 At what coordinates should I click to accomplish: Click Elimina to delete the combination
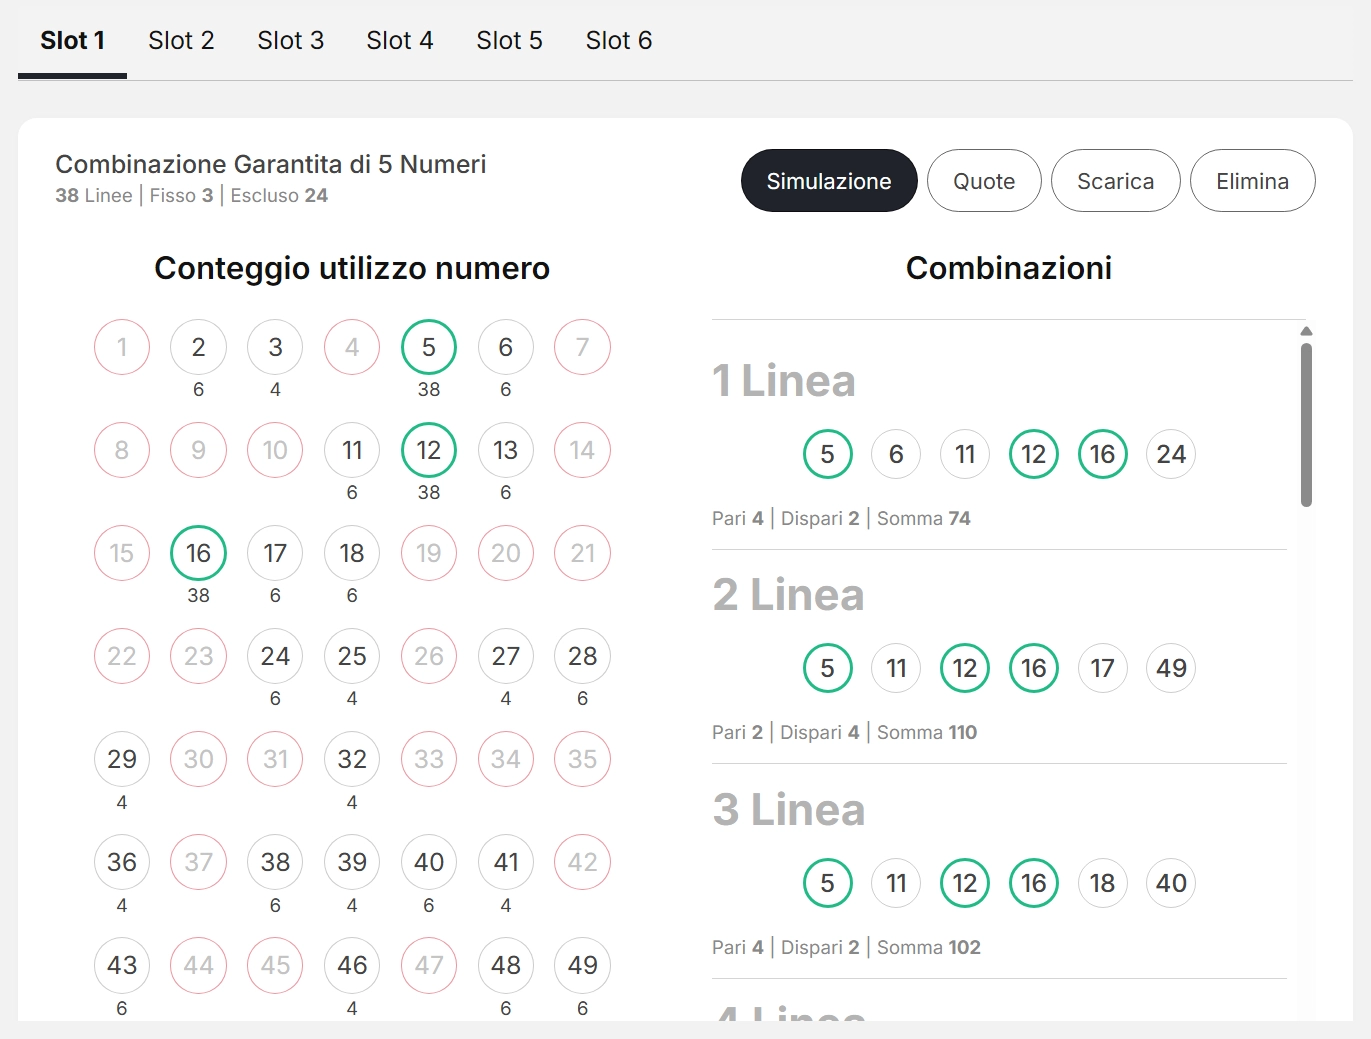point(1252,181)
